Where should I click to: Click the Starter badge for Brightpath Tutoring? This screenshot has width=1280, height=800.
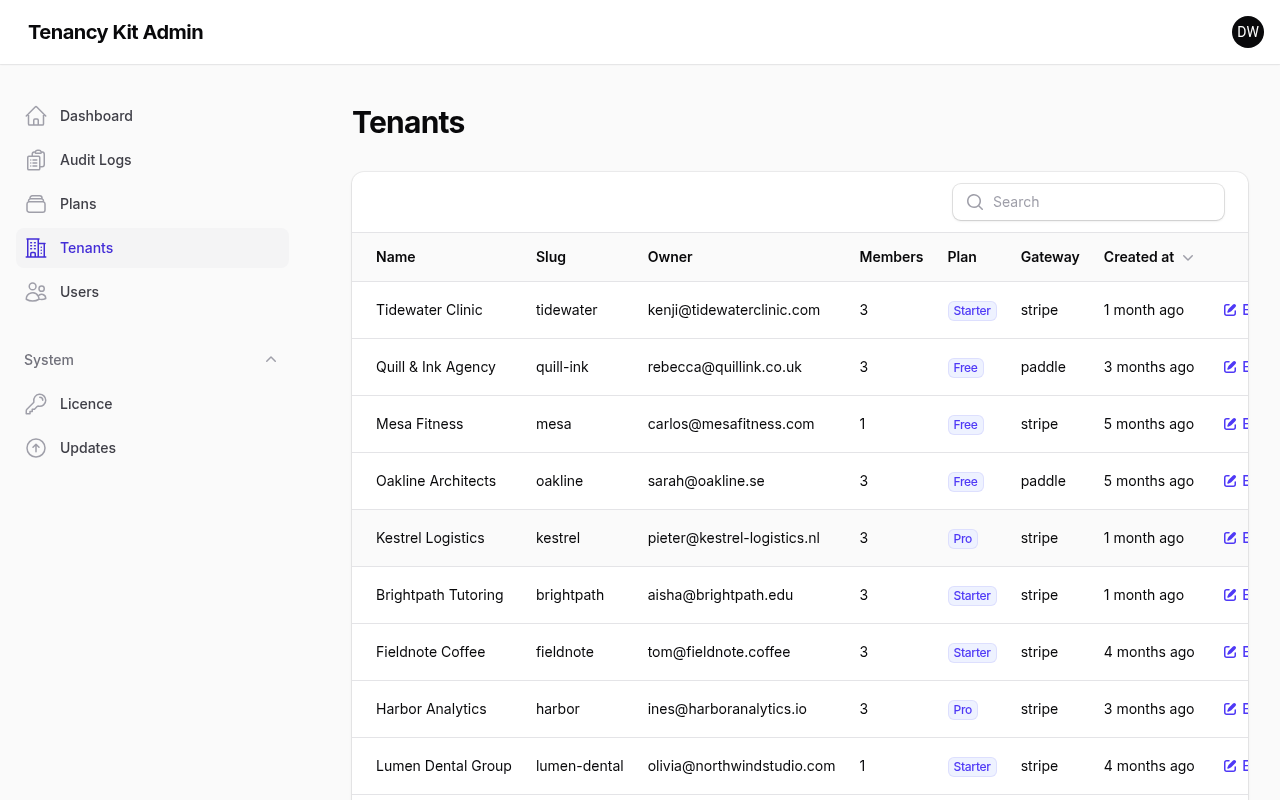[x=972, y=595]
